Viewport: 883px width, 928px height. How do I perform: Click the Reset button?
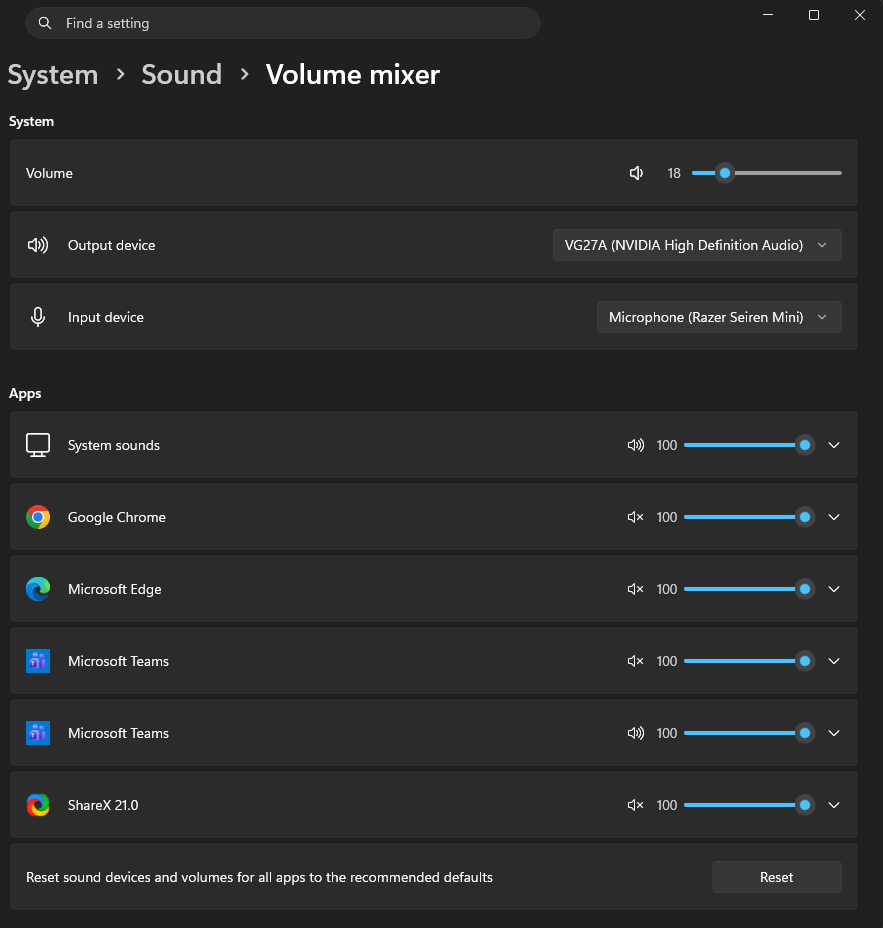pos(776,877)
